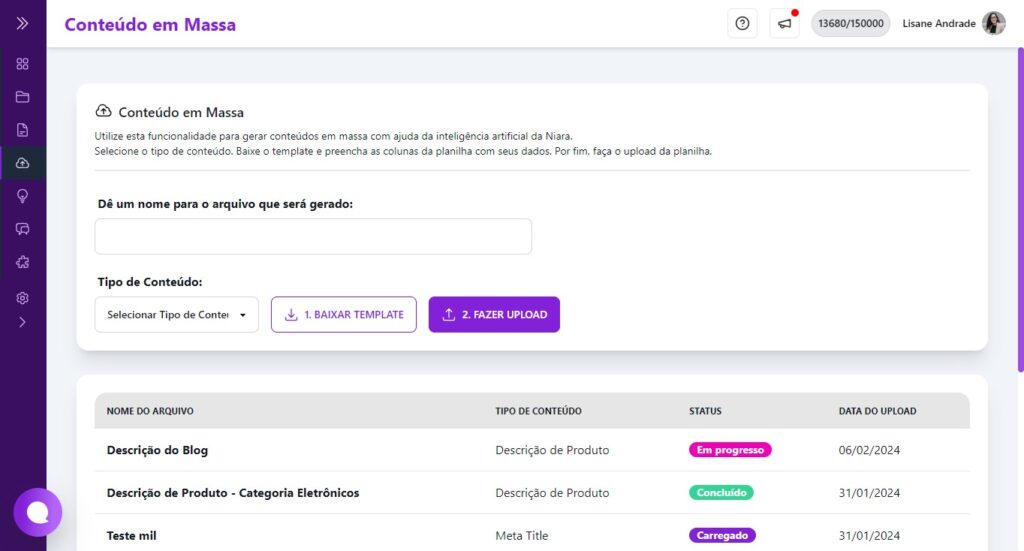The image size is (1024, 551).
Task: Select the cloud upload icon in sidebar
Action: (x=22, y=163)
